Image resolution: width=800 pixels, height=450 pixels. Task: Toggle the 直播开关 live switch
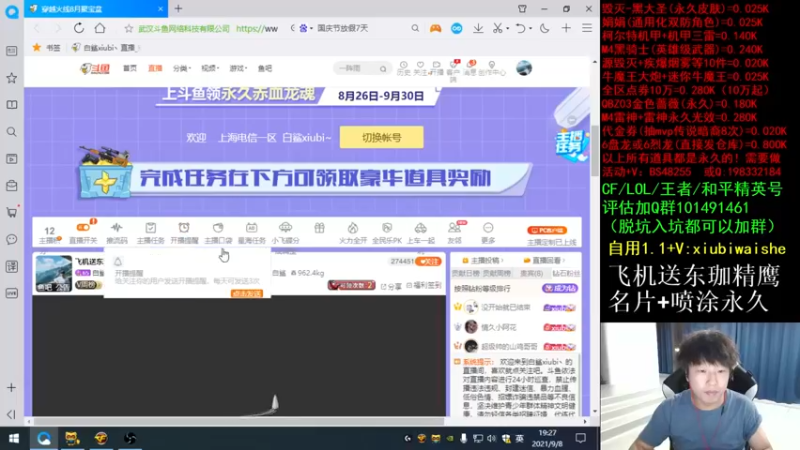click(83, 233)
